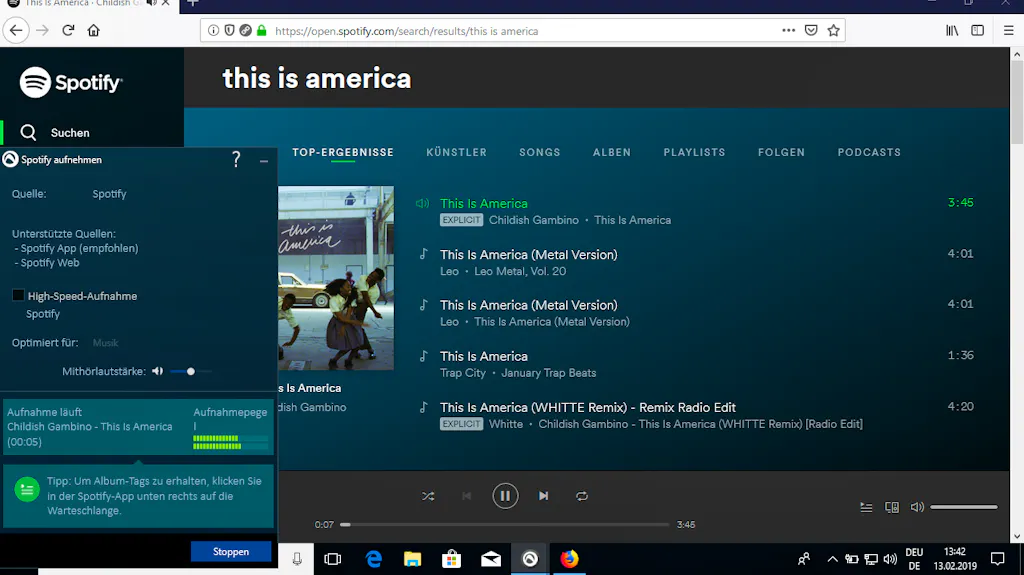Switch to Alben tab
1024x575 pixels.
612,152
